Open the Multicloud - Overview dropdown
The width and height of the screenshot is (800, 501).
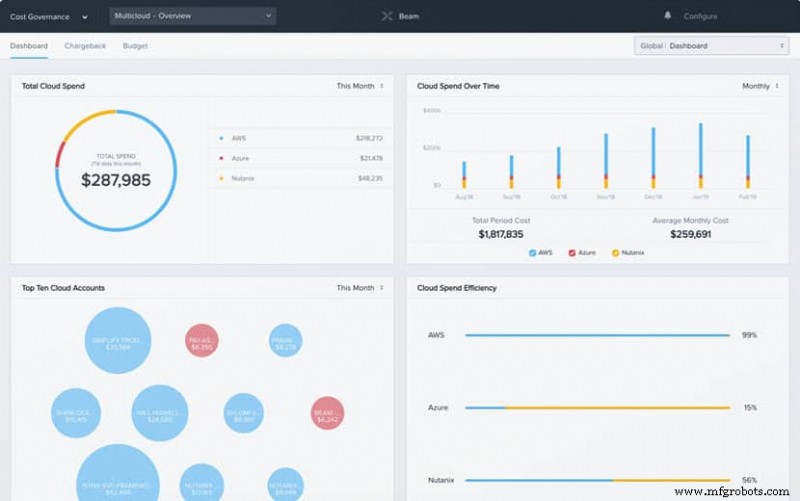[x=193, y=16]
